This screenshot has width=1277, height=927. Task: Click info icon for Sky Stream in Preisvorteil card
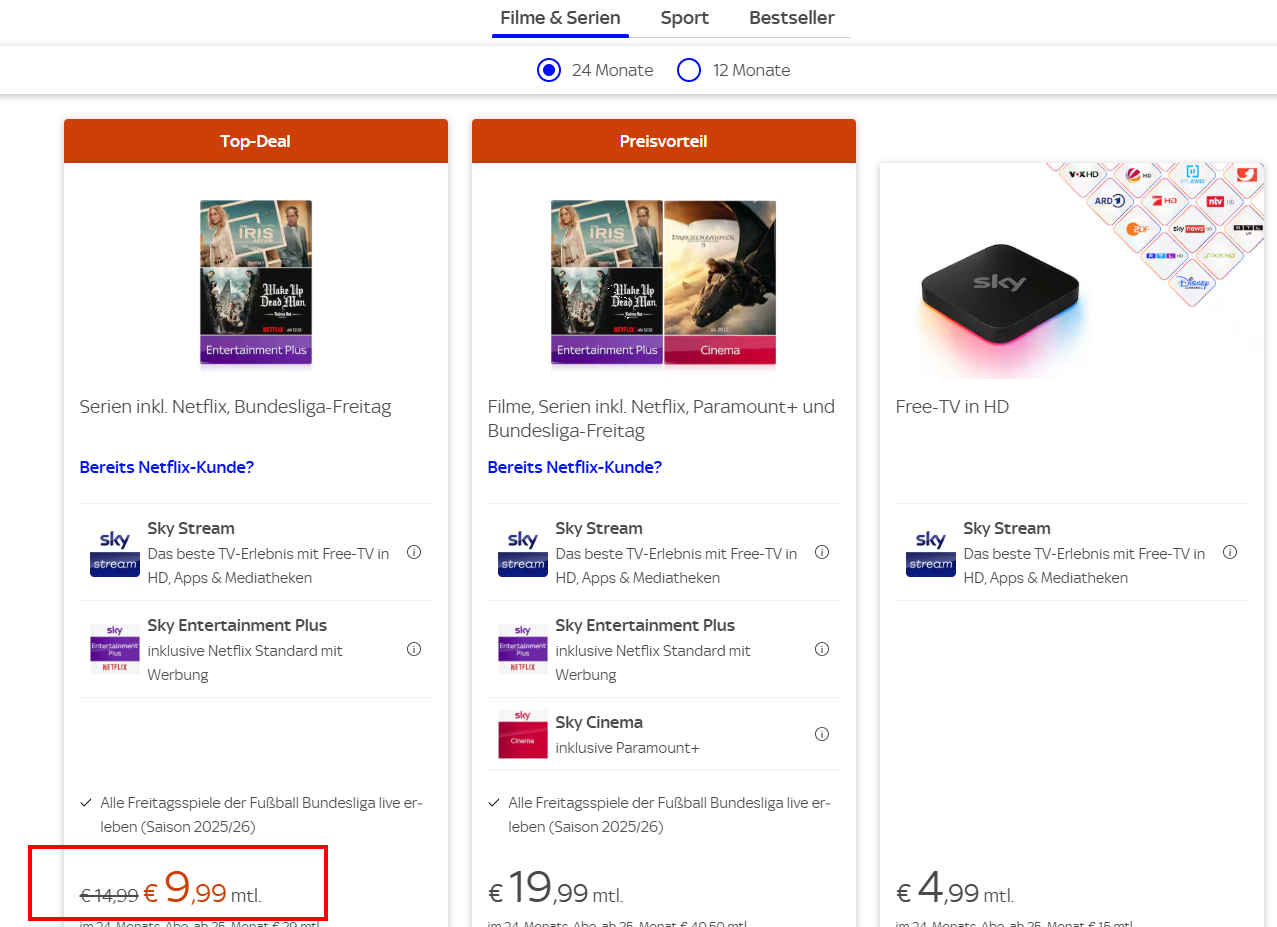tap(822, 552)
